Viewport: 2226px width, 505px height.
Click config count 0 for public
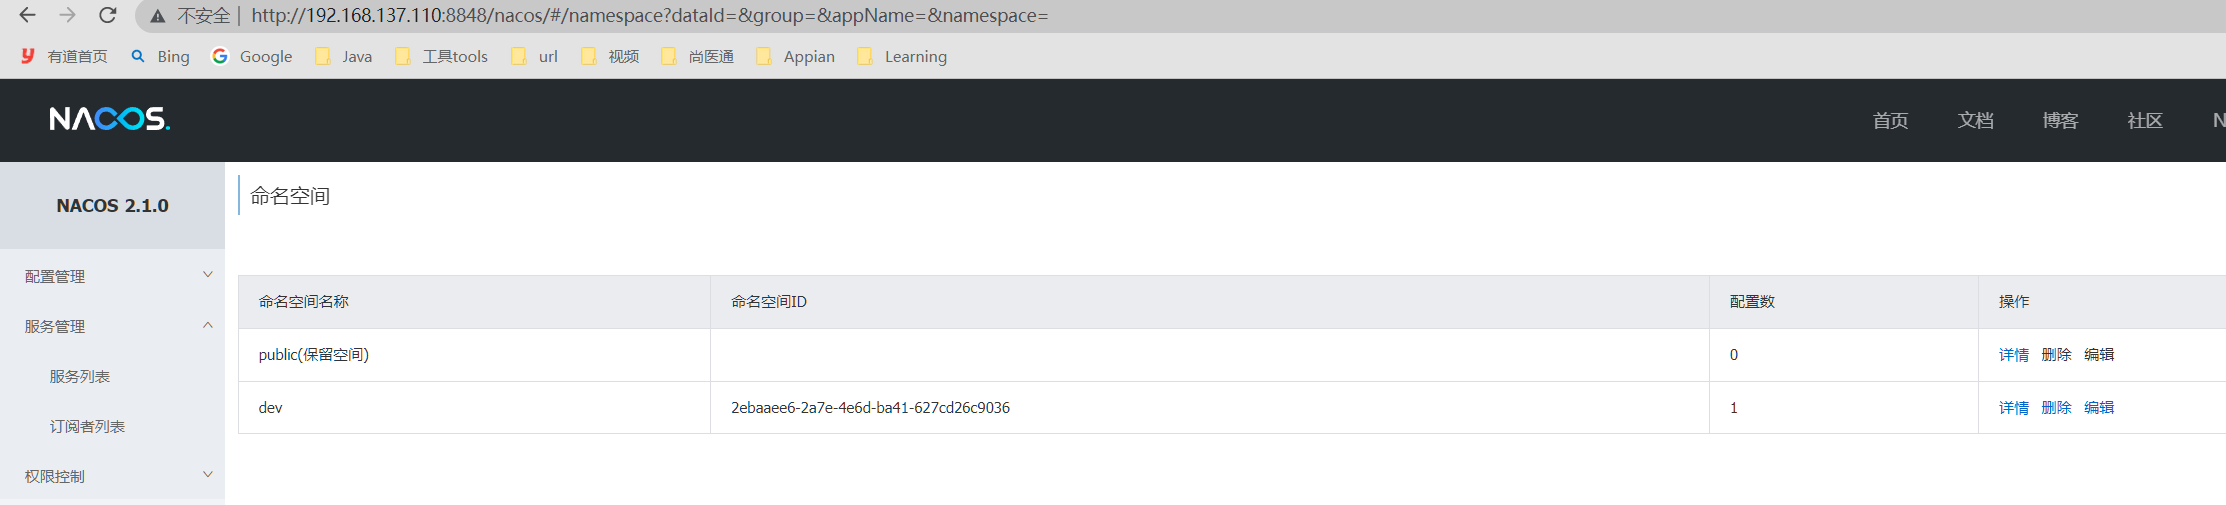pos(1734,354)
